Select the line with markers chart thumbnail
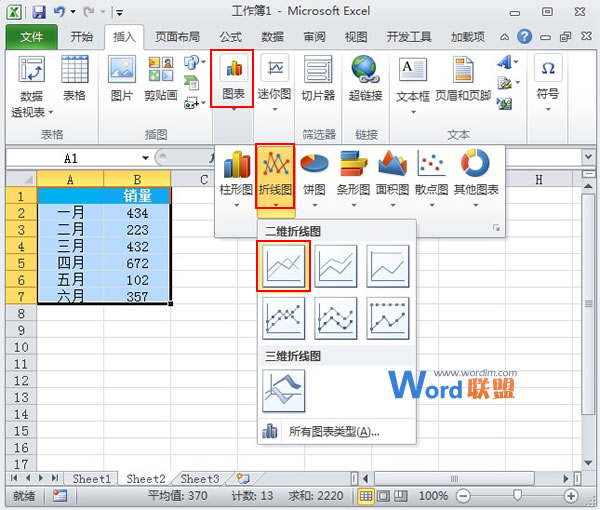This screenshot has height=510, width=600. (284, 318)
